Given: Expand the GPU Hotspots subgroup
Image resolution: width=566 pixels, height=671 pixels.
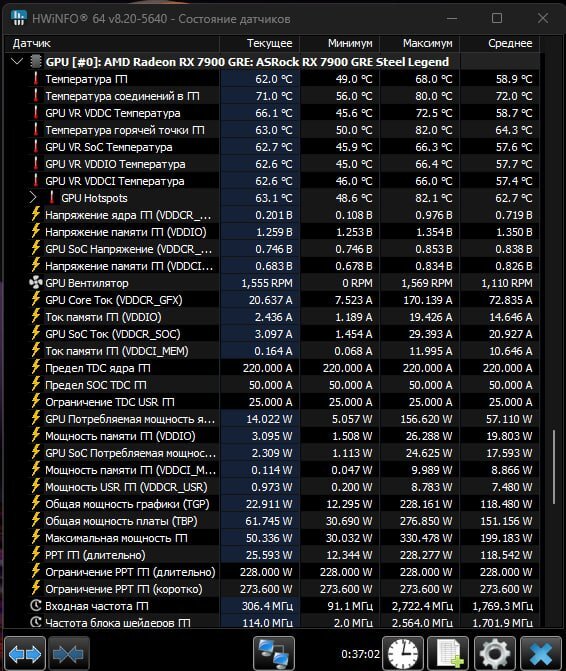Looking at the screenshot, I should click(x=33, y=198).
